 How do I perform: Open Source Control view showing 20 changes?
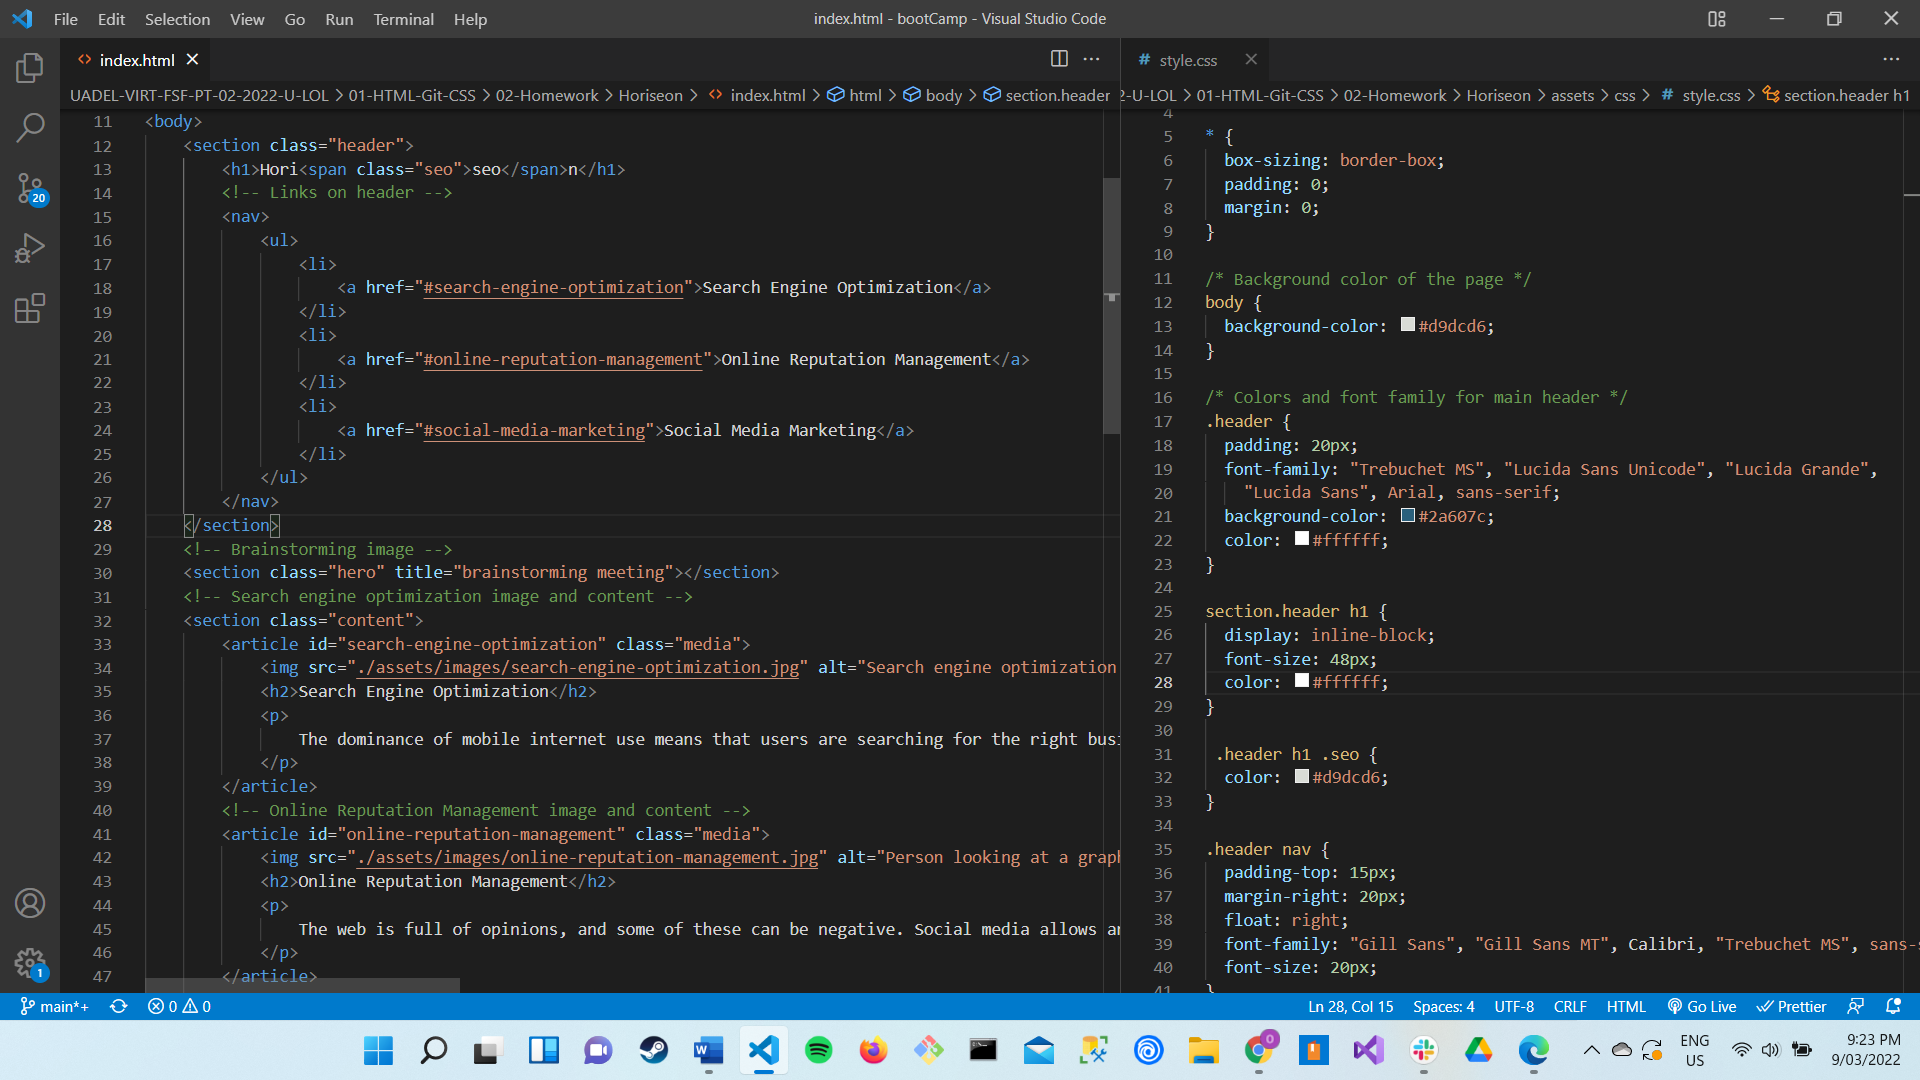point(30,188)
